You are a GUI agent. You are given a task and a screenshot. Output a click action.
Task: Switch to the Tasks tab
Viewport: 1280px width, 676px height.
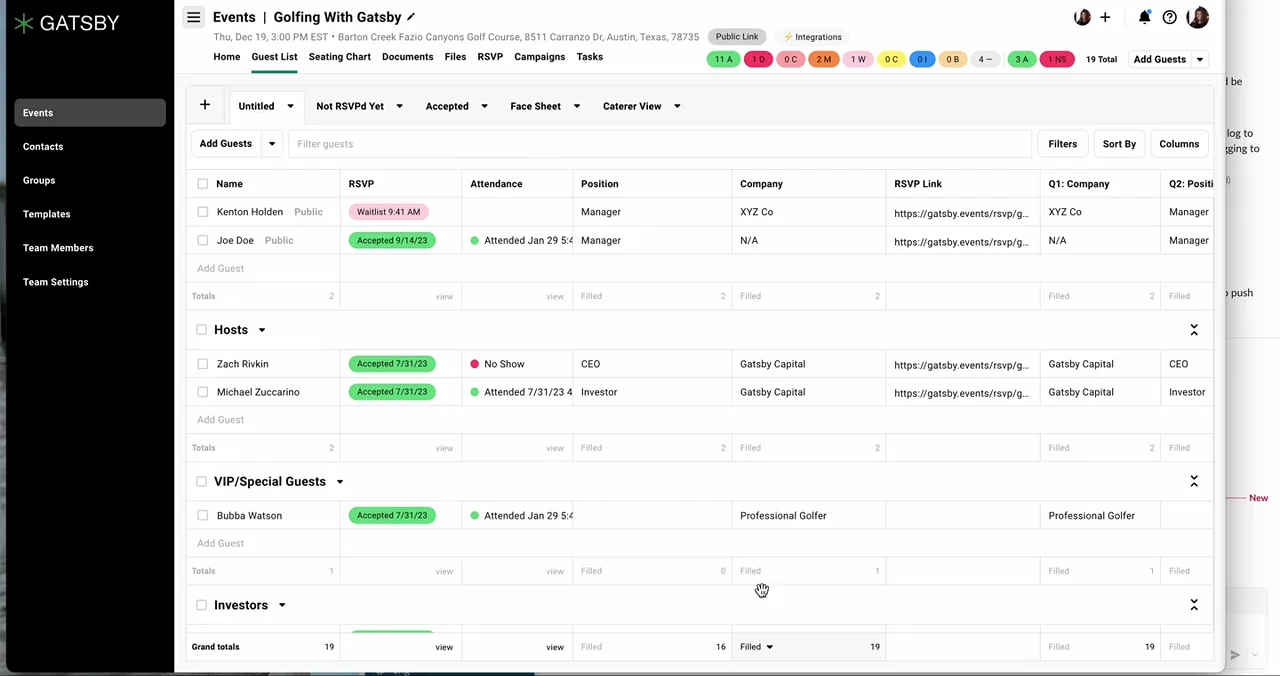pos(590,57)
